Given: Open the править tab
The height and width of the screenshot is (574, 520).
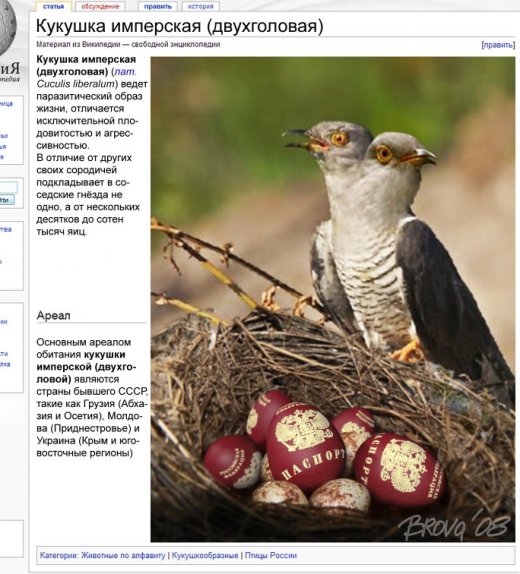Looking at the screenshot, I should click(x=158, y=6).
